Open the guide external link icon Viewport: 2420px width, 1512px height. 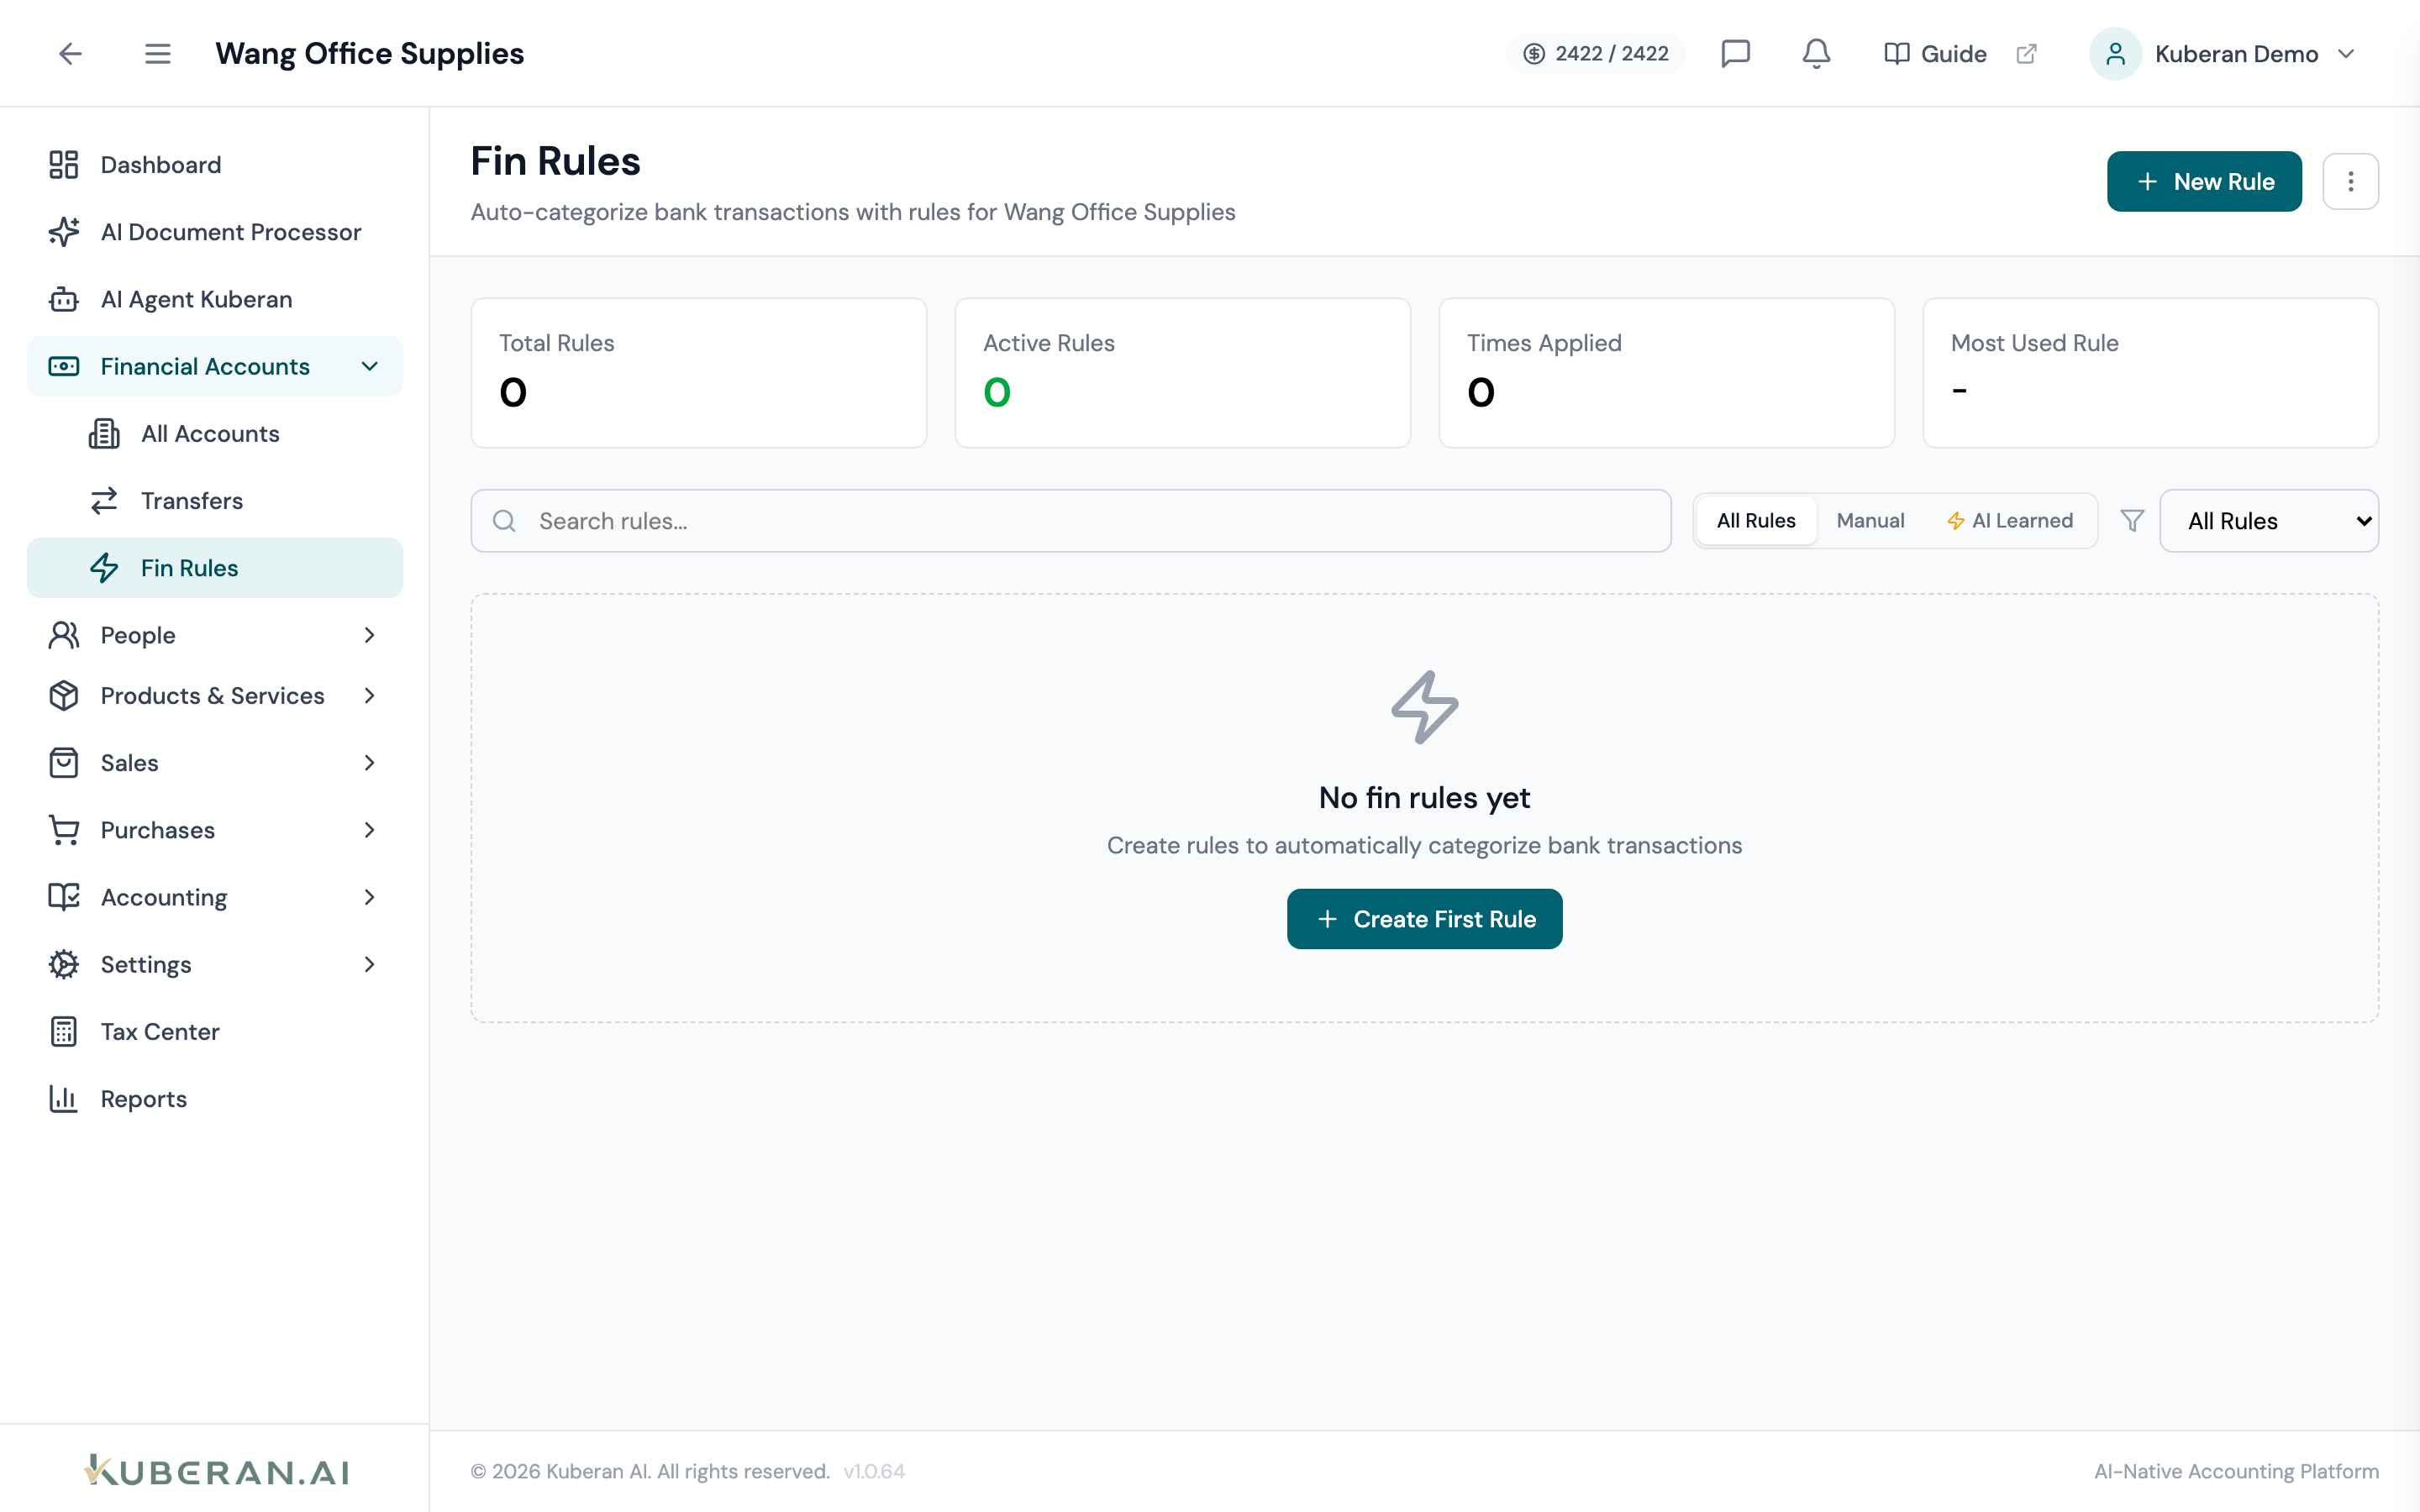pos(2026,54)
